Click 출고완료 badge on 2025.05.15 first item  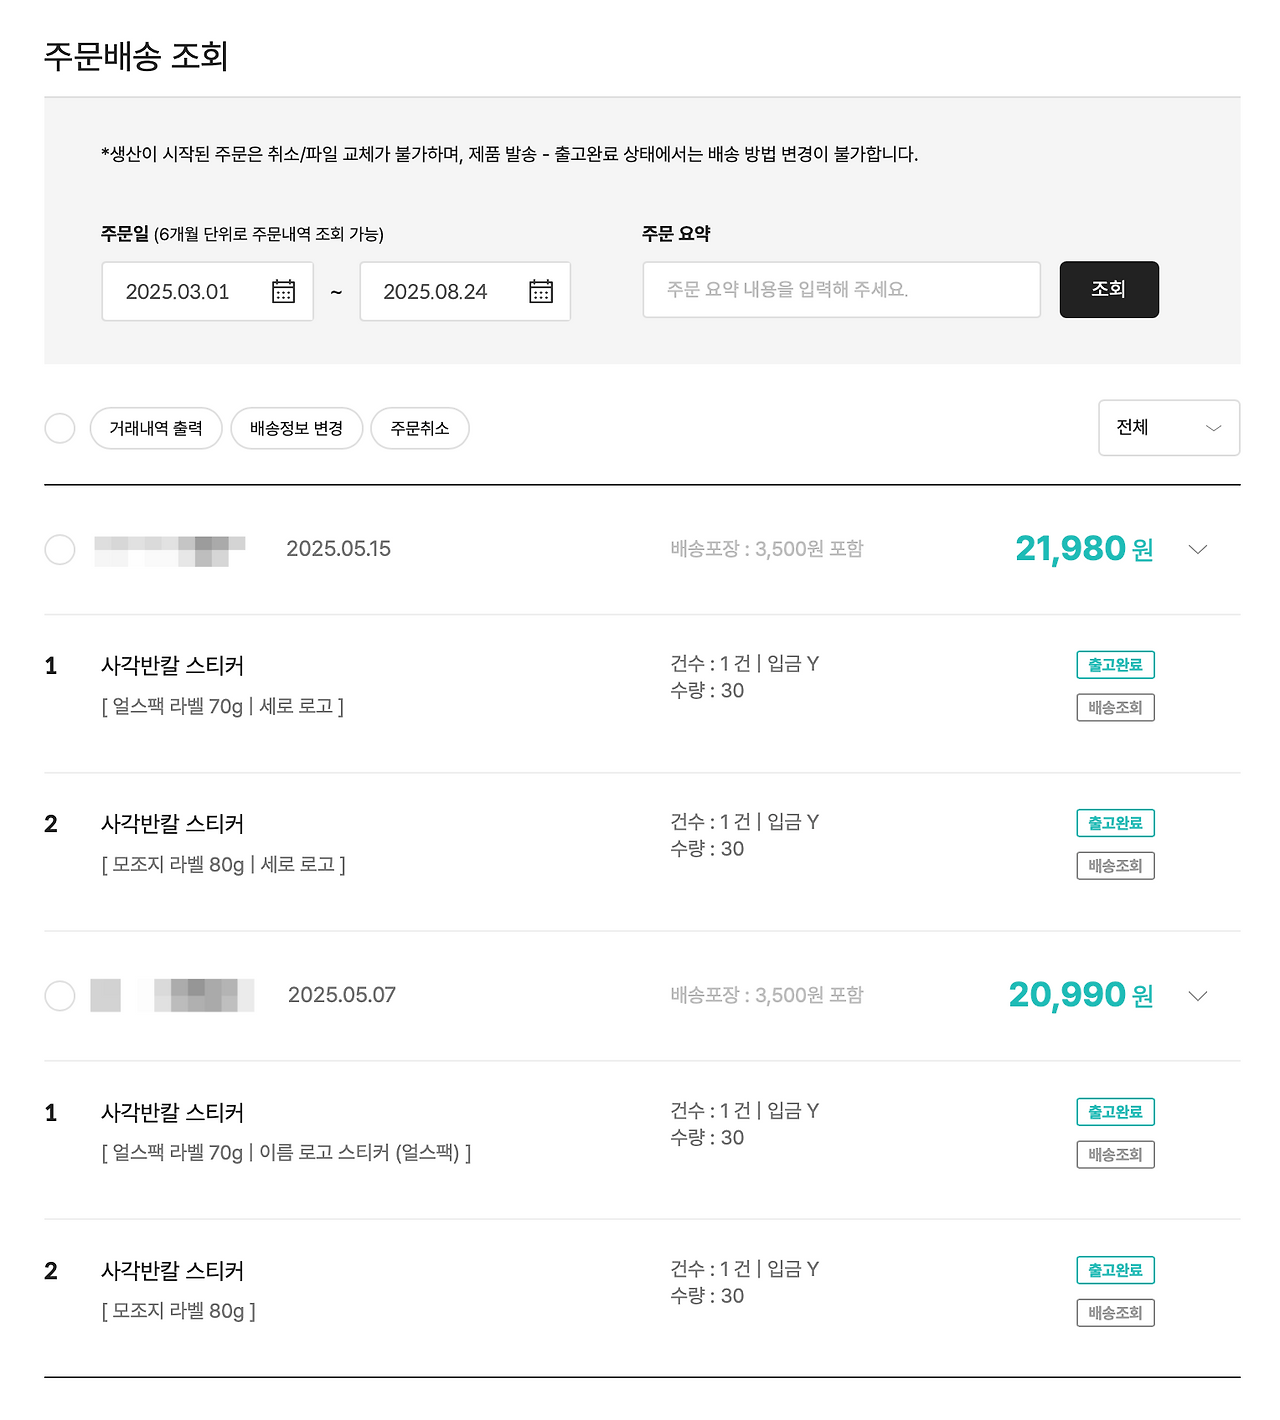click(x=1115, y=665)
